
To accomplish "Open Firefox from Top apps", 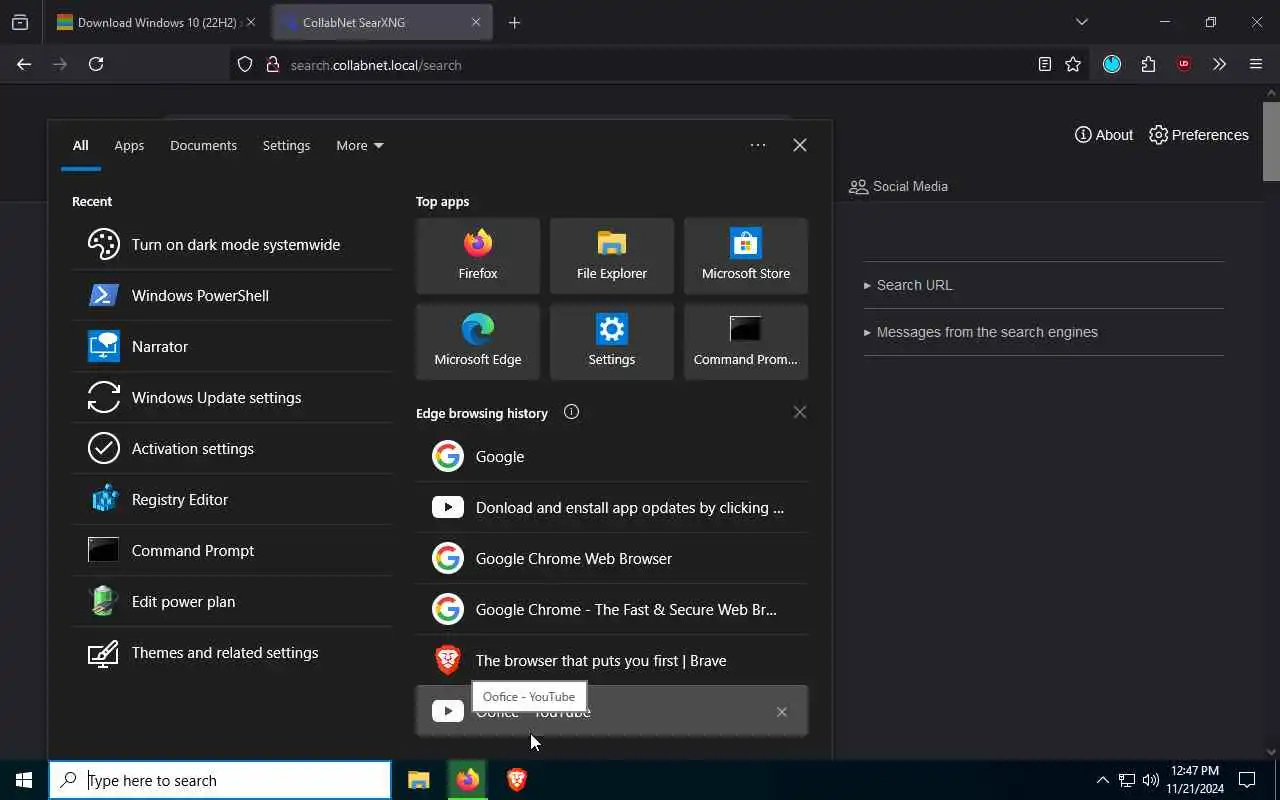I will pyautogui.click(x=478, y=256).
